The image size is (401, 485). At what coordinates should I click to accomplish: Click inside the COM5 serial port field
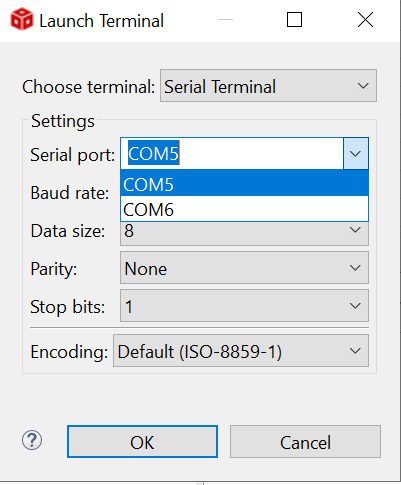coord(232,153)
